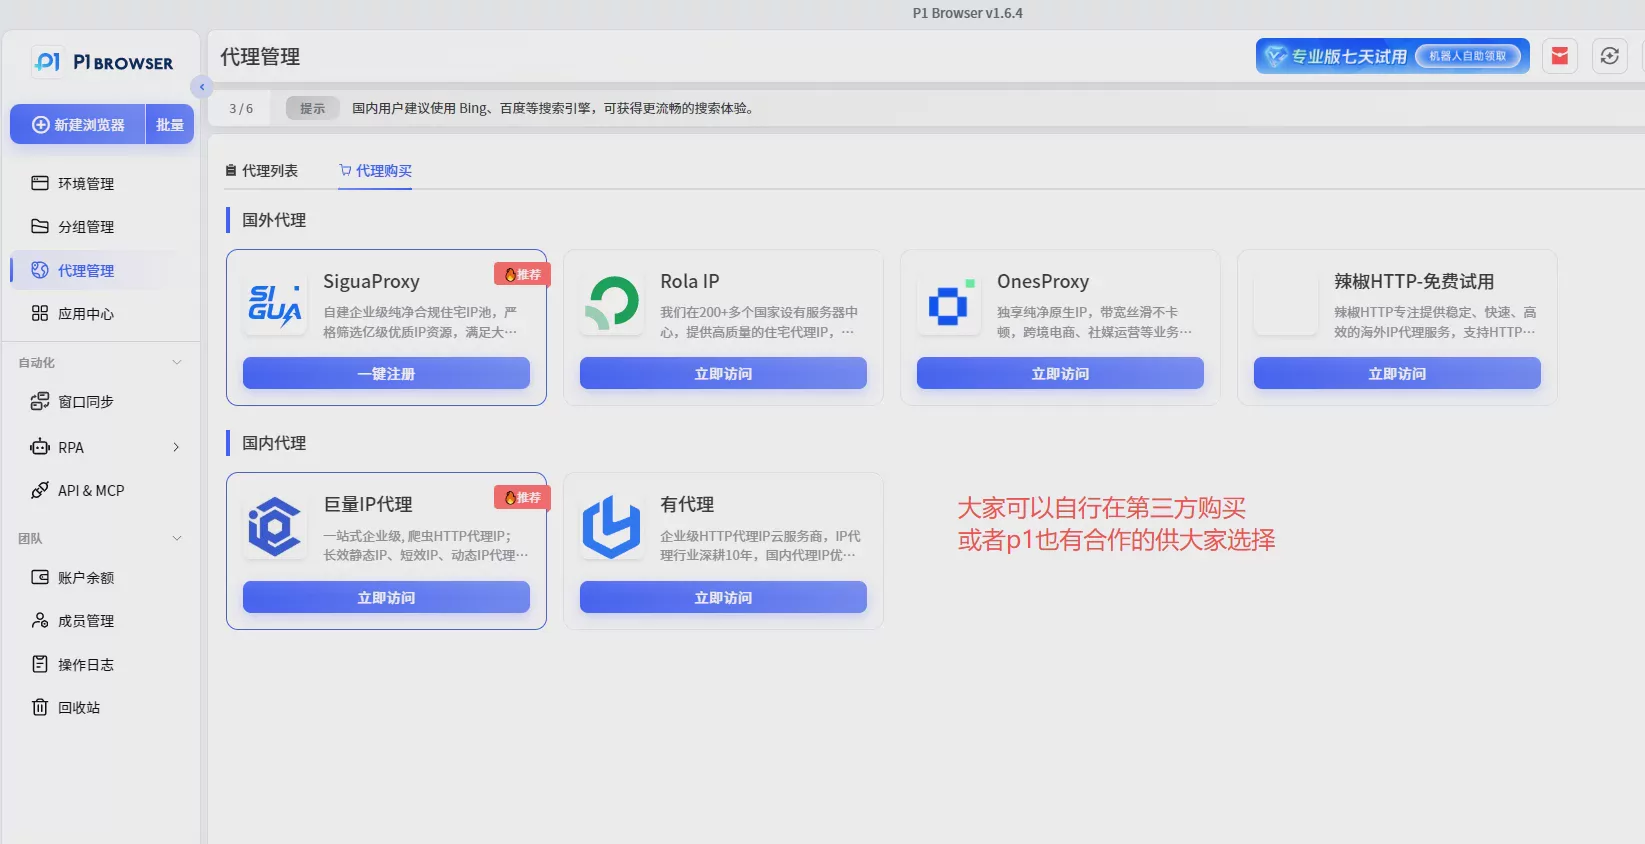Click the OnesProxy card title

pyautogui.click(x=1043, y=281)
